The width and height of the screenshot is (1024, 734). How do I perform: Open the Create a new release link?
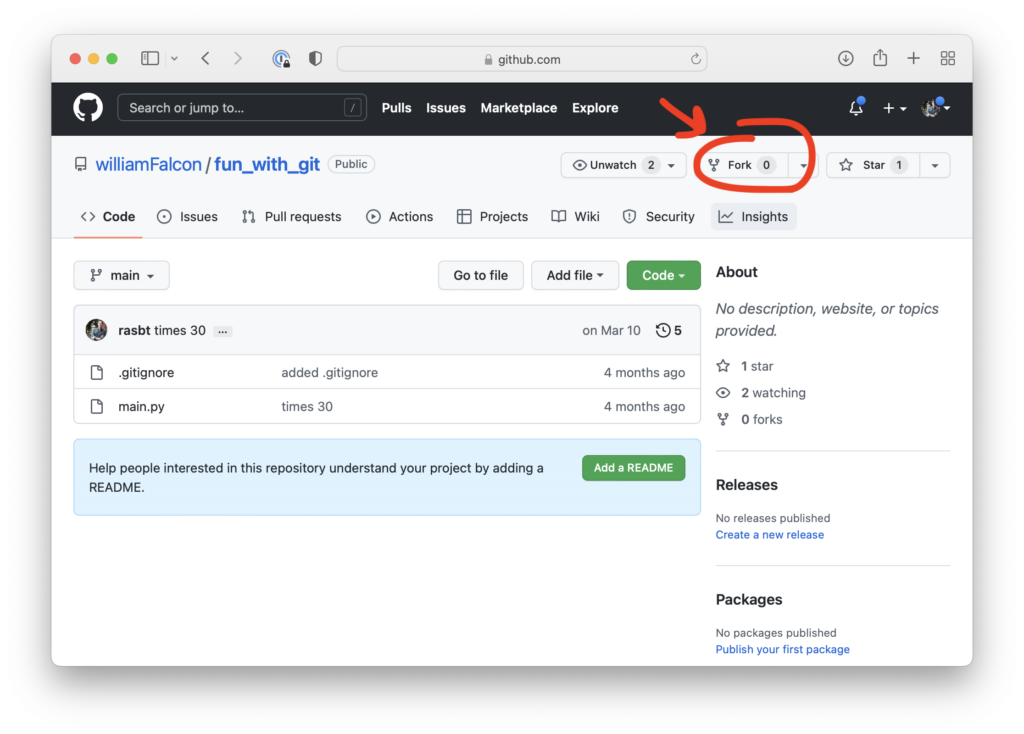(x=769, y=534)
